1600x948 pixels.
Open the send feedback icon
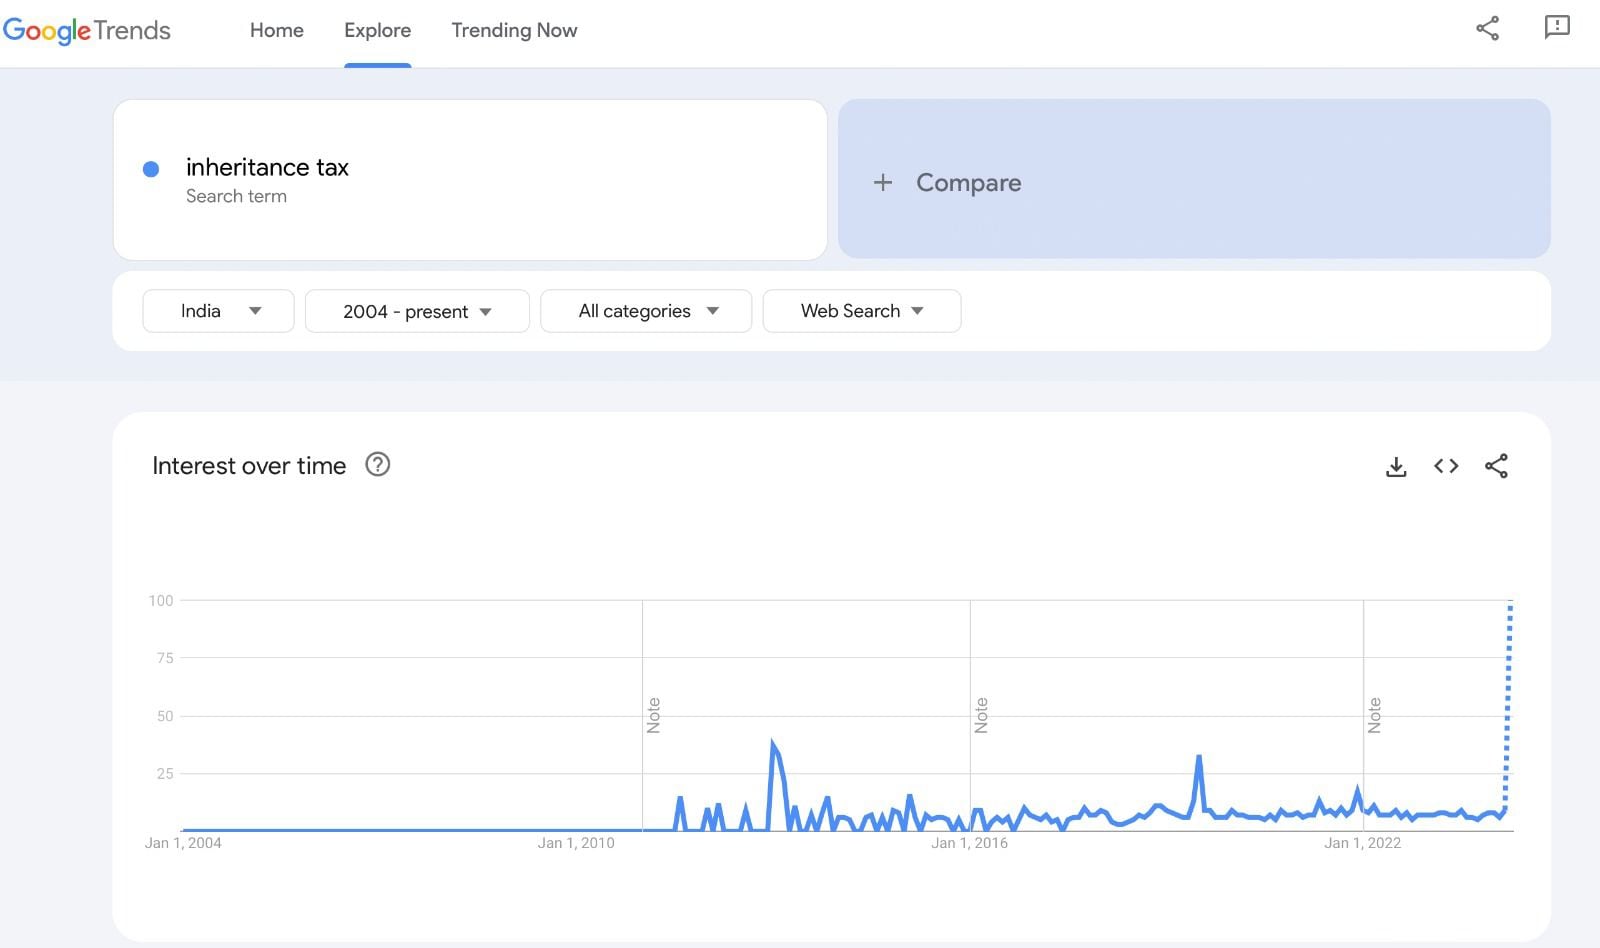[x=1557, y=28]
